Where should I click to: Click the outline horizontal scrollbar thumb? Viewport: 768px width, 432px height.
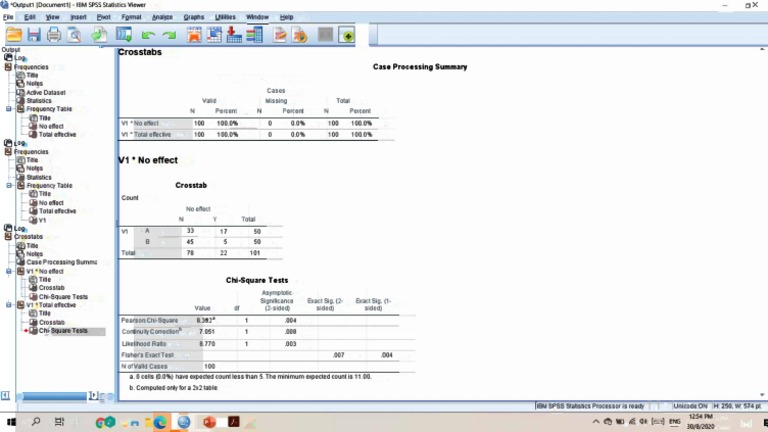(x=54, y=396)
